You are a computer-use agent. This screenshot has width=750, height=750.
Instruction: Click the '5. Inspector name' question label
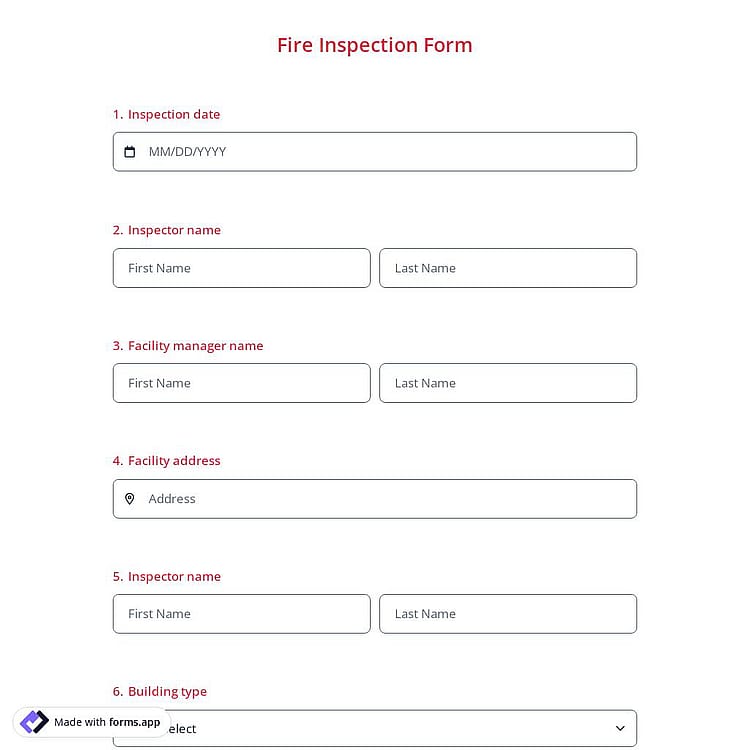coord(166,576)
